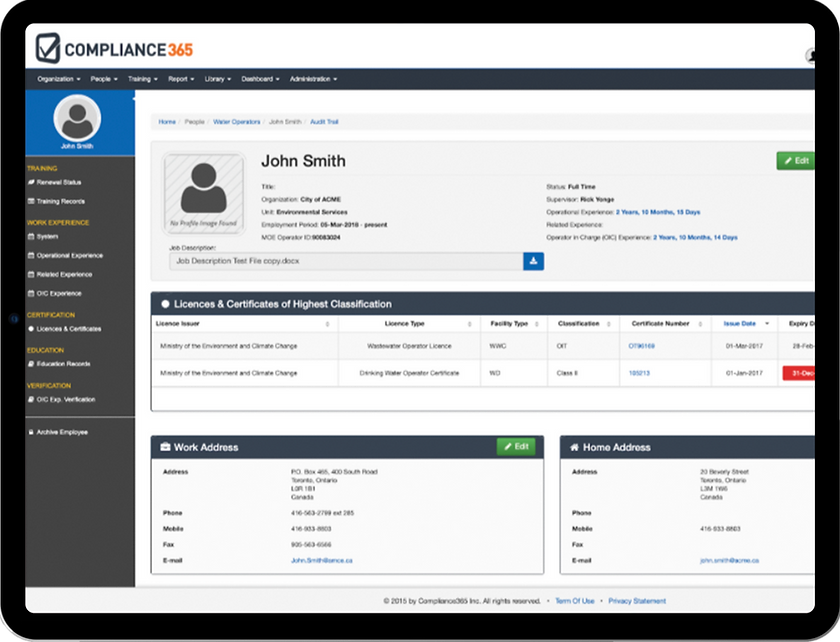Open Privacy Statement link
This screenshot has width=840, height=642.
[x=637, y=601]
